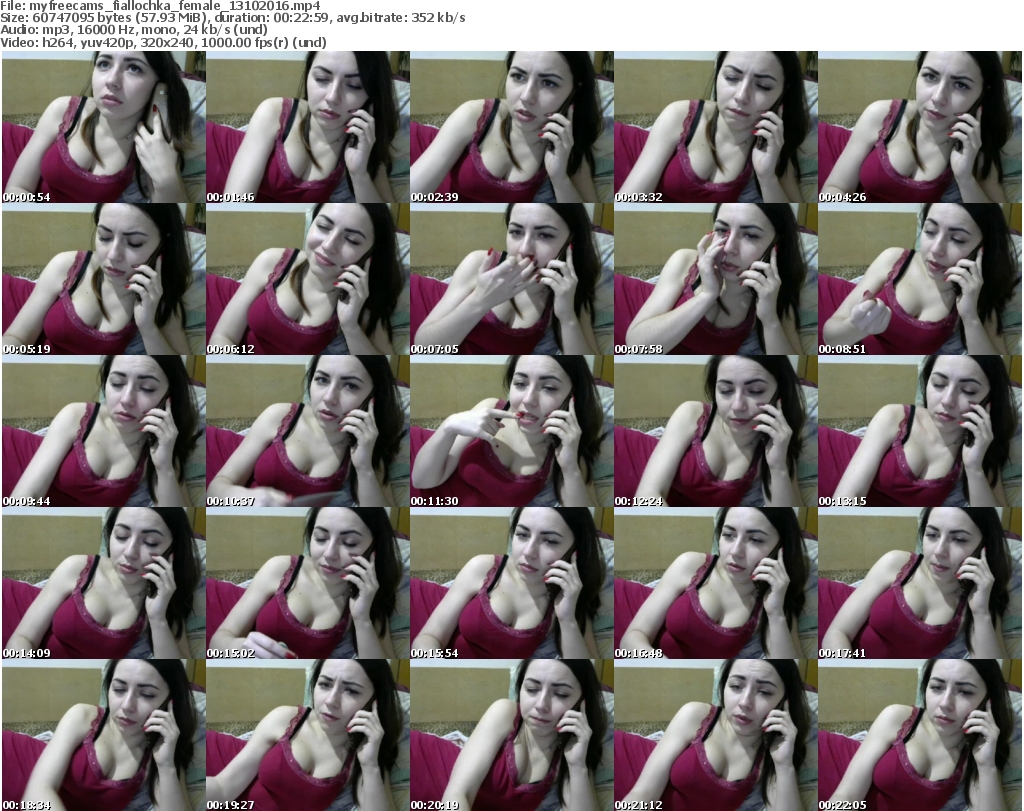The image size is (1024, 811).
Task: Select the thumbnail stamped 00:03:32
Action: tap(716, 127)
